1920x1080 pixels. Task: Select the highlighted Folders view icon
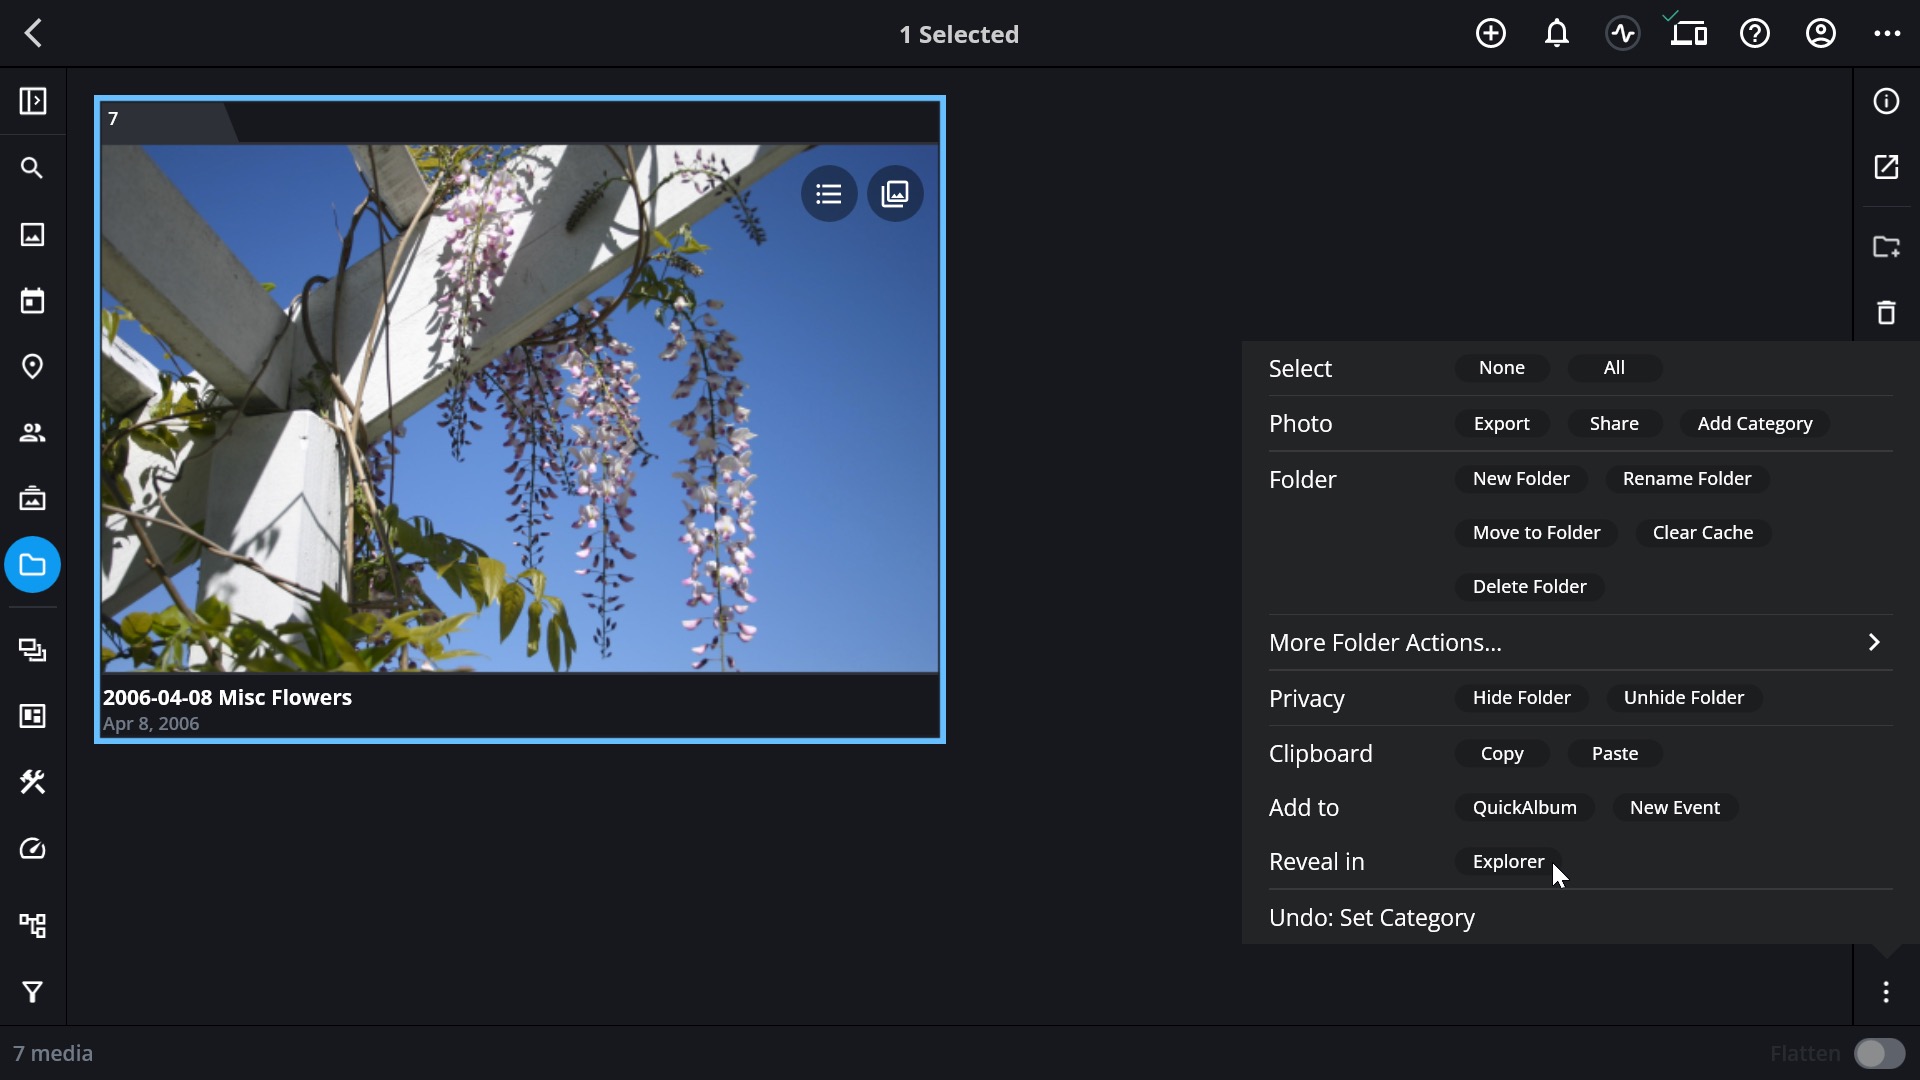(33, 565)
